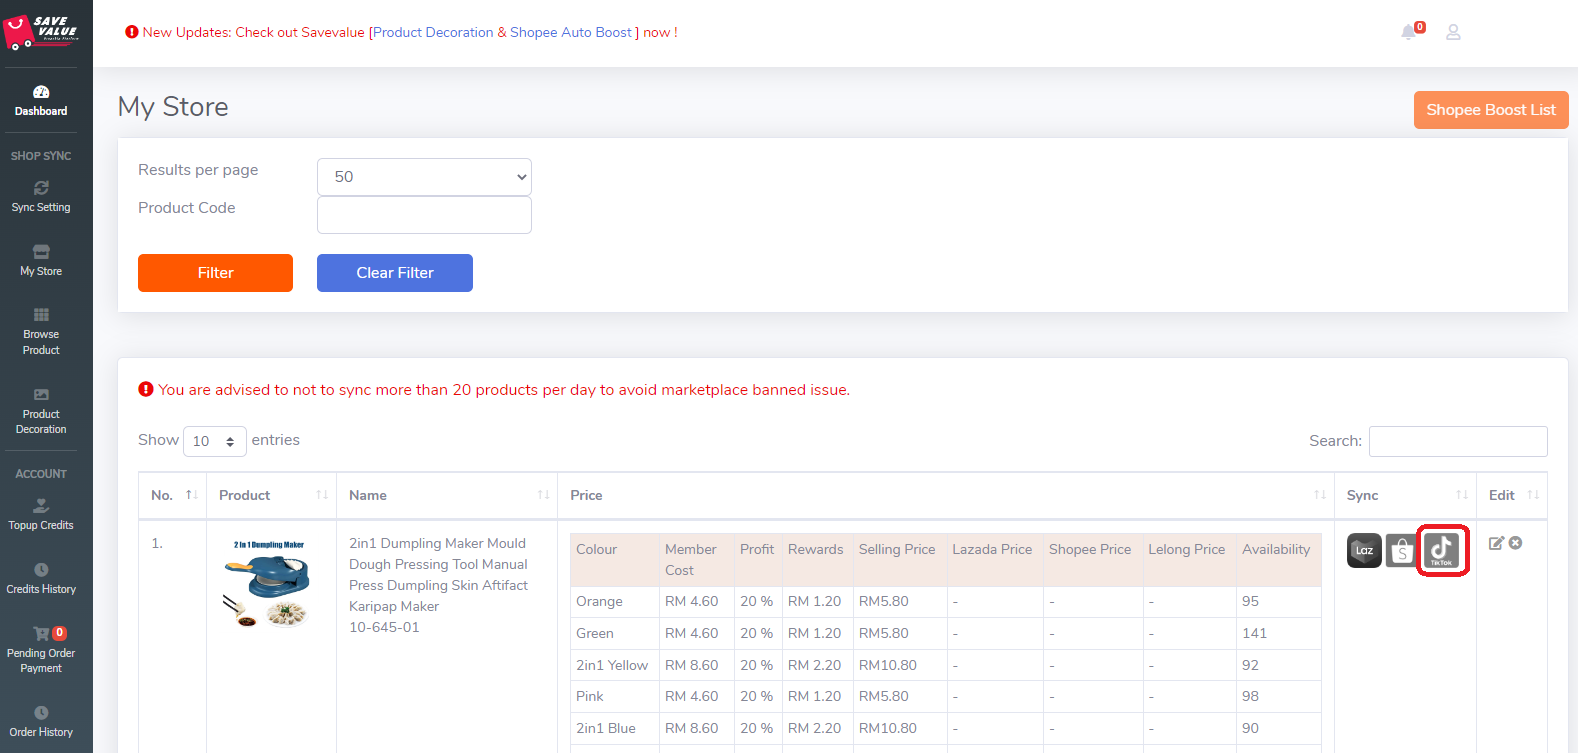1578x753 pixels.
Task: Click the Clear Filter button
Action: click(394, 273)
